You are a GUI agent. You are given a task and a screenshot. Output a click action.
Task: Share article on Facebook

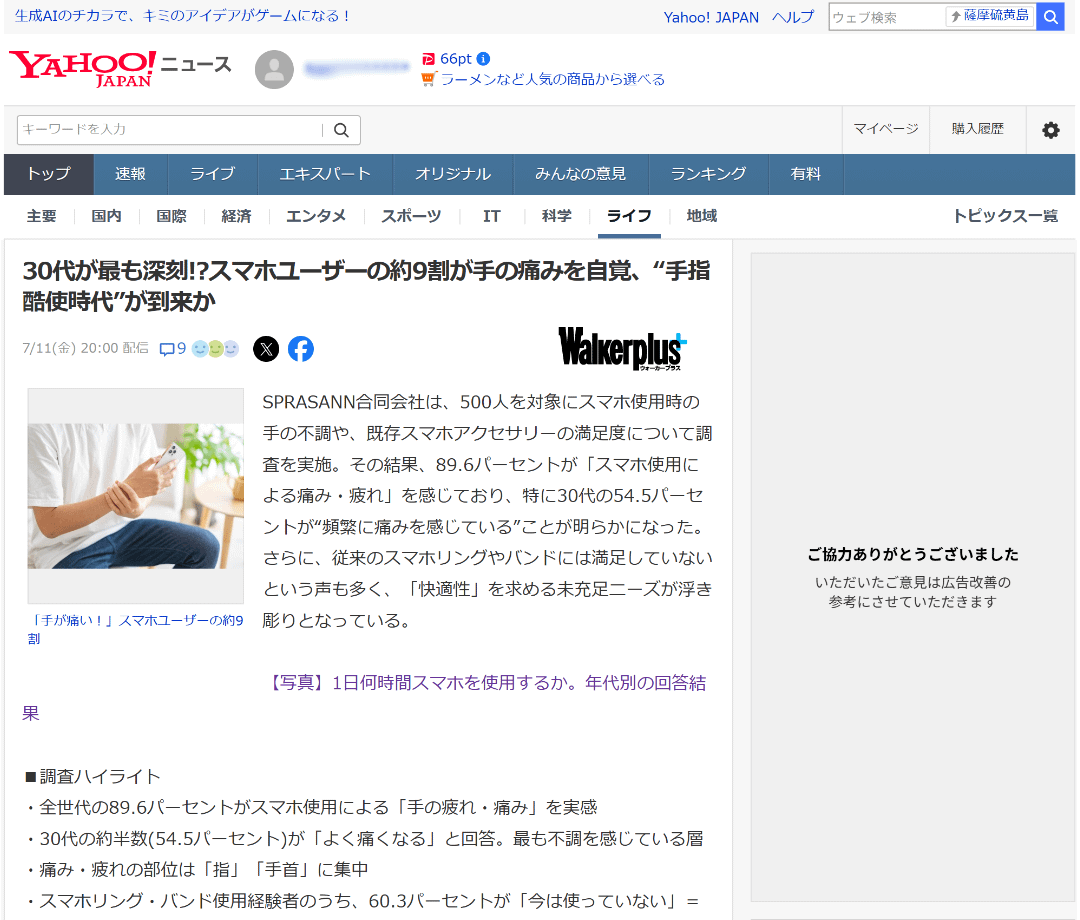tap(301, 349)
